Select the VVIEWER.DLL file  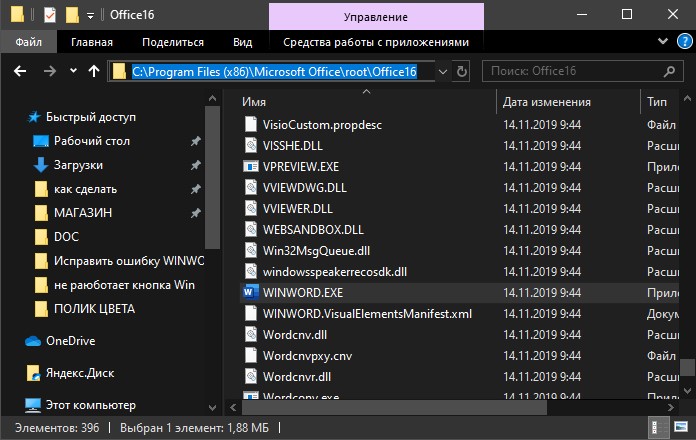[x=297, y=209]
